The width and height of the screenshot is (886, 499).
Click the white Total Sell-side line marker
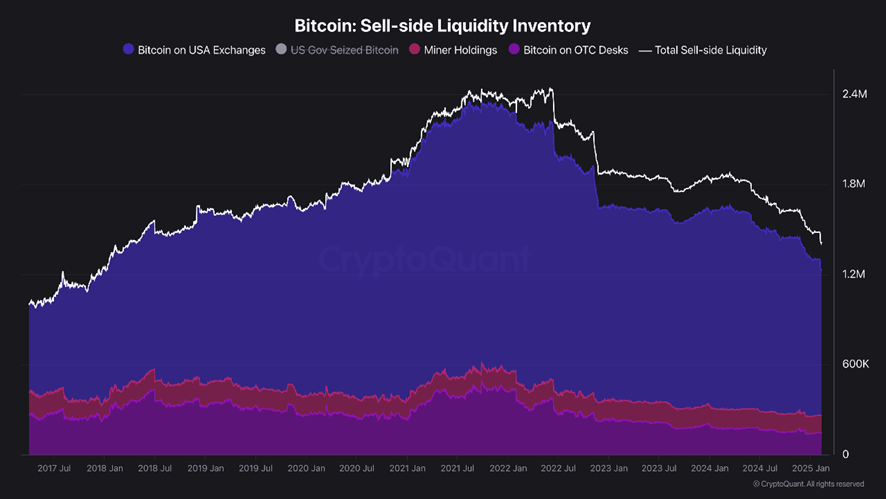point(645,50)
